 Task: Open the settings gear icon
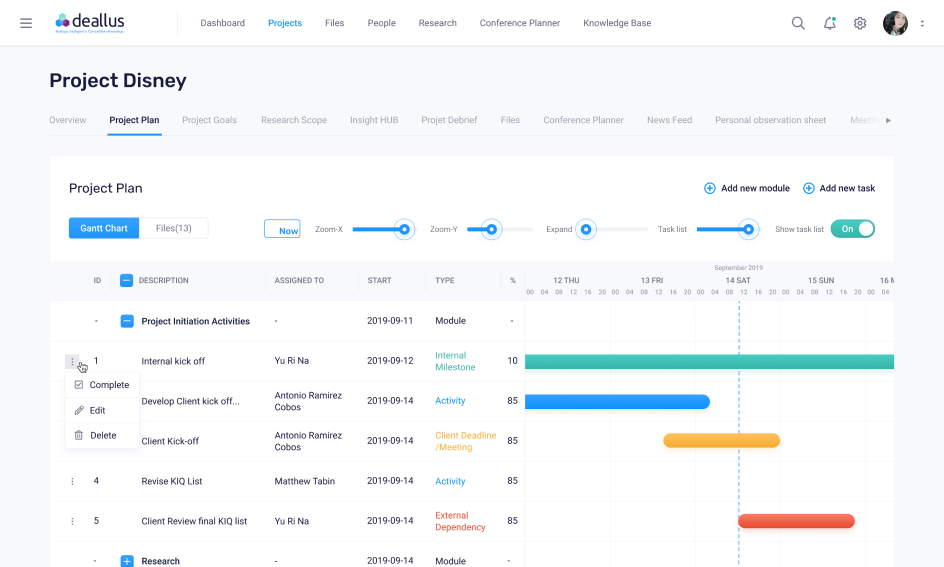860,23
